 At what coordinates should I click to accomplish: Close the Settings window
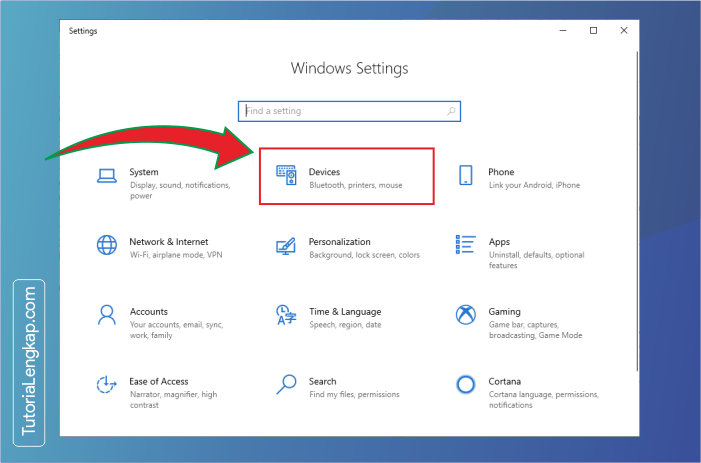pos(624,30)
